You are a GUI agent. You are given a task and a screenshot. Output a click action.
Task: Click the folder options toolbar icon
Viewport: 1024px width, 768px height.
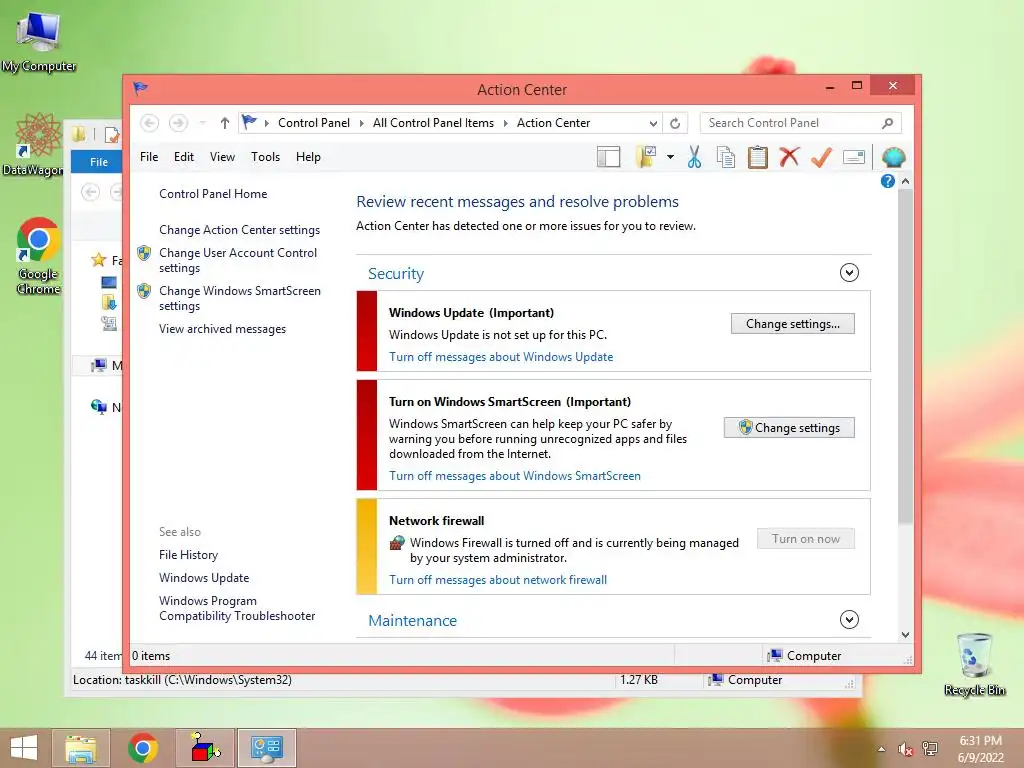pos(646,157)
